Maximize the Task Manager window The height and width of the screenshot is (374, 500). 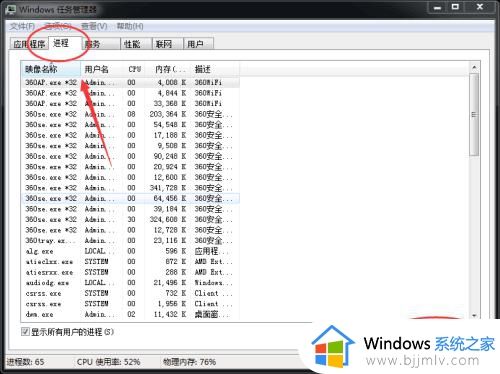[x=455, y=7]
